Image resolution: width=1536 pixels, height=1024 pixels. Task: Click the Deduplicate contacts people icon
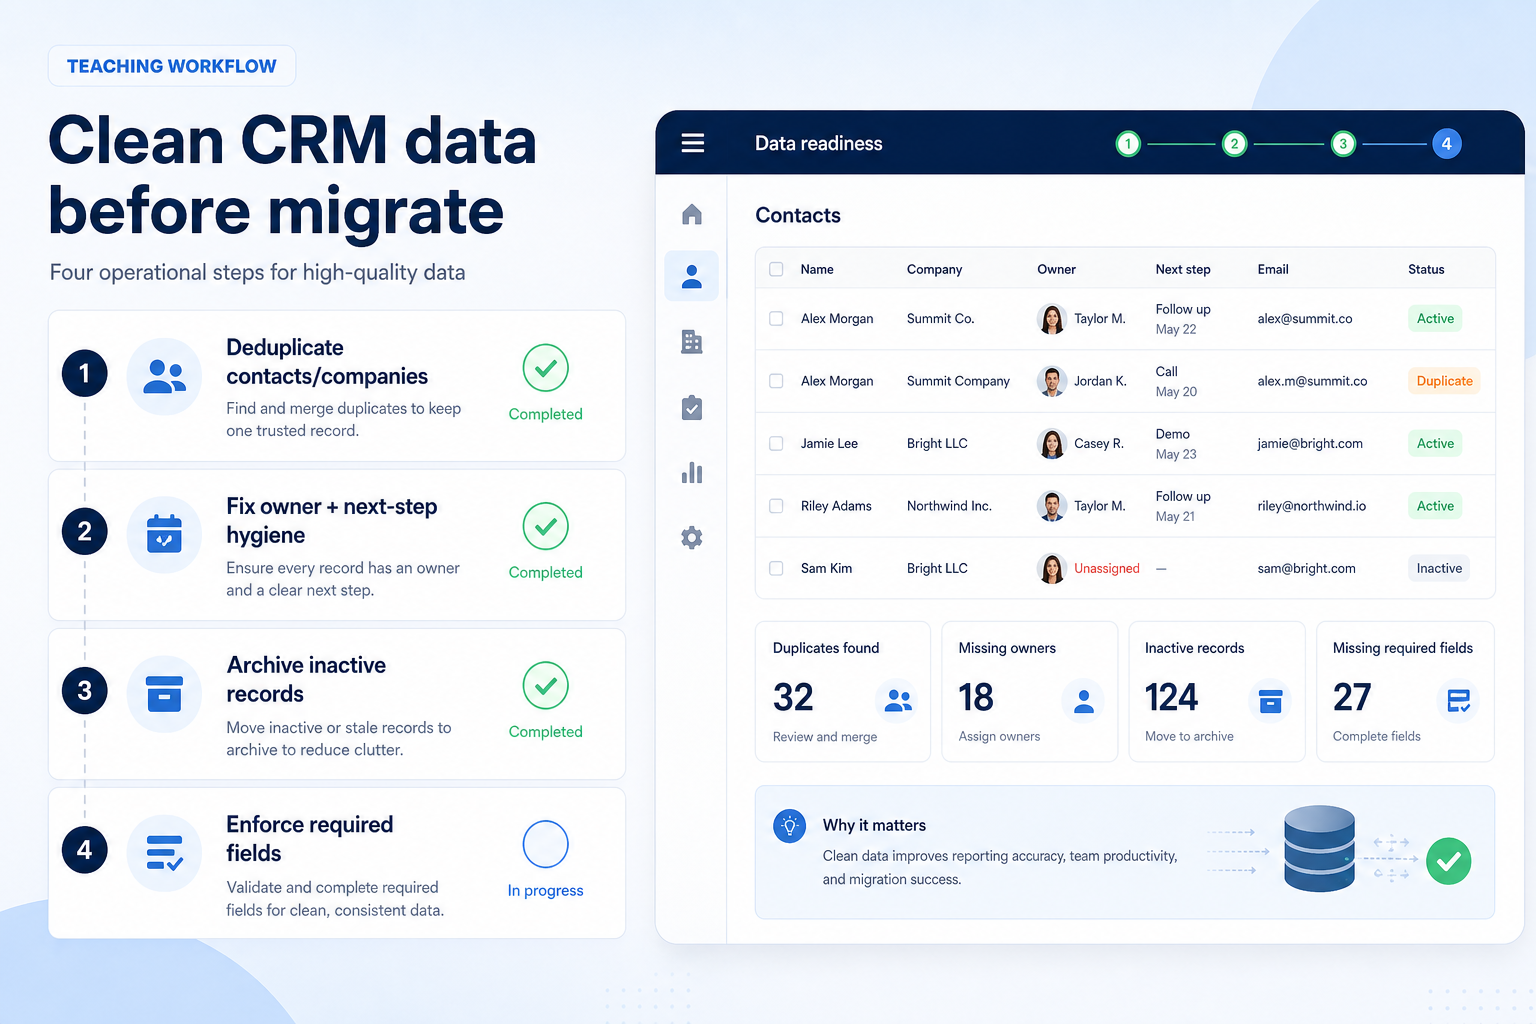(164, 376)
